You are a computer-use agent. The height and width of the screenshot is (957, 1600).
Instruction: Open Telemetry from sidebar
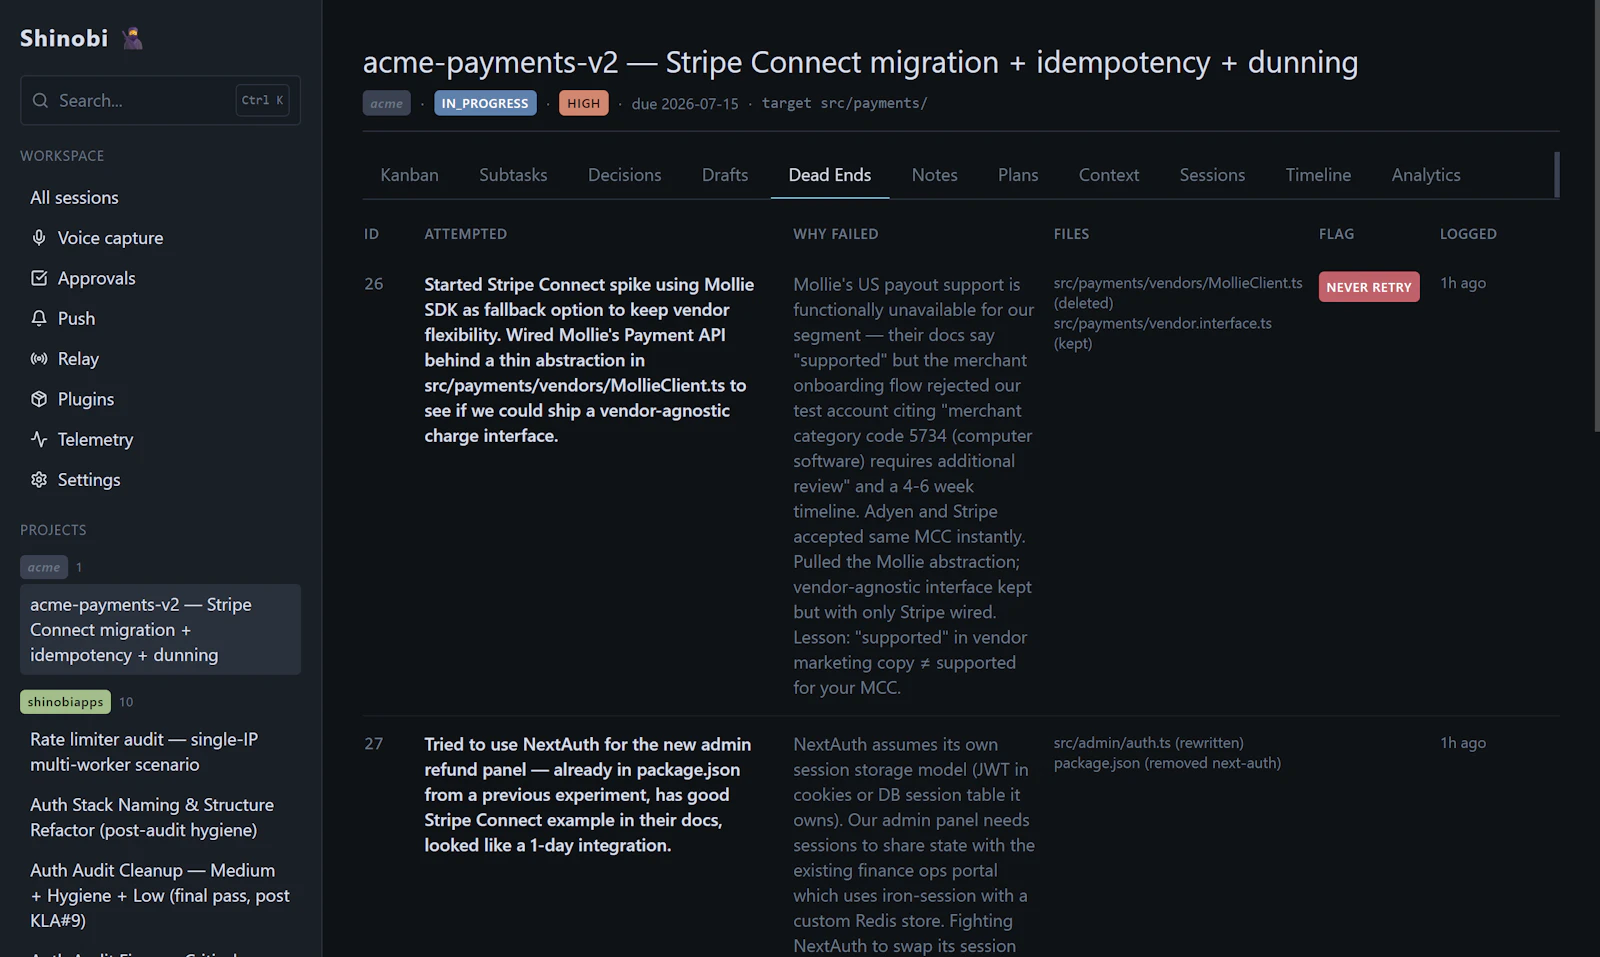pos(160,439)
